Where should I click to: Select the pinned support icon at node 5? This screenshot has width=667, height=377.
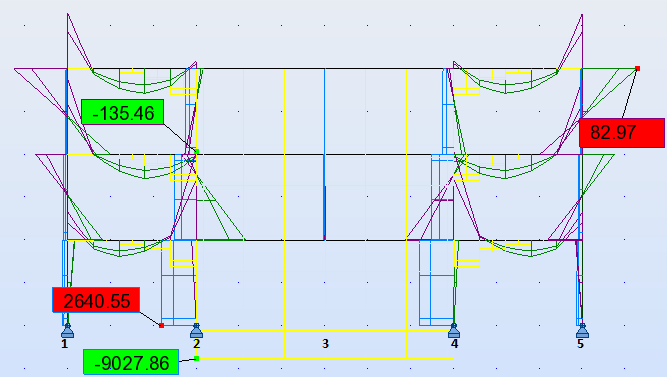tap(582, 331)
